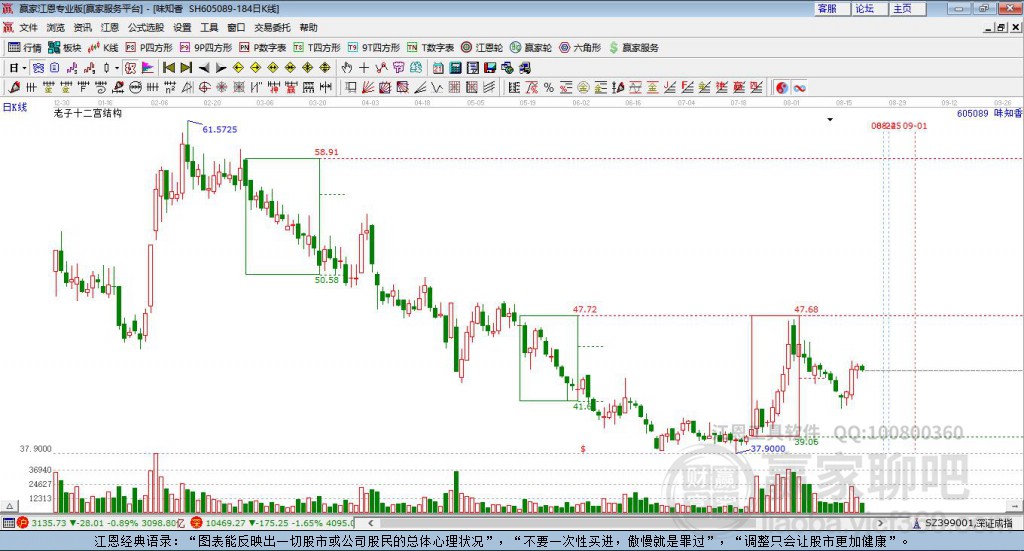Open the 文件 menu
The height and width of the screenshot is (551, 1024).
point(28,27)
